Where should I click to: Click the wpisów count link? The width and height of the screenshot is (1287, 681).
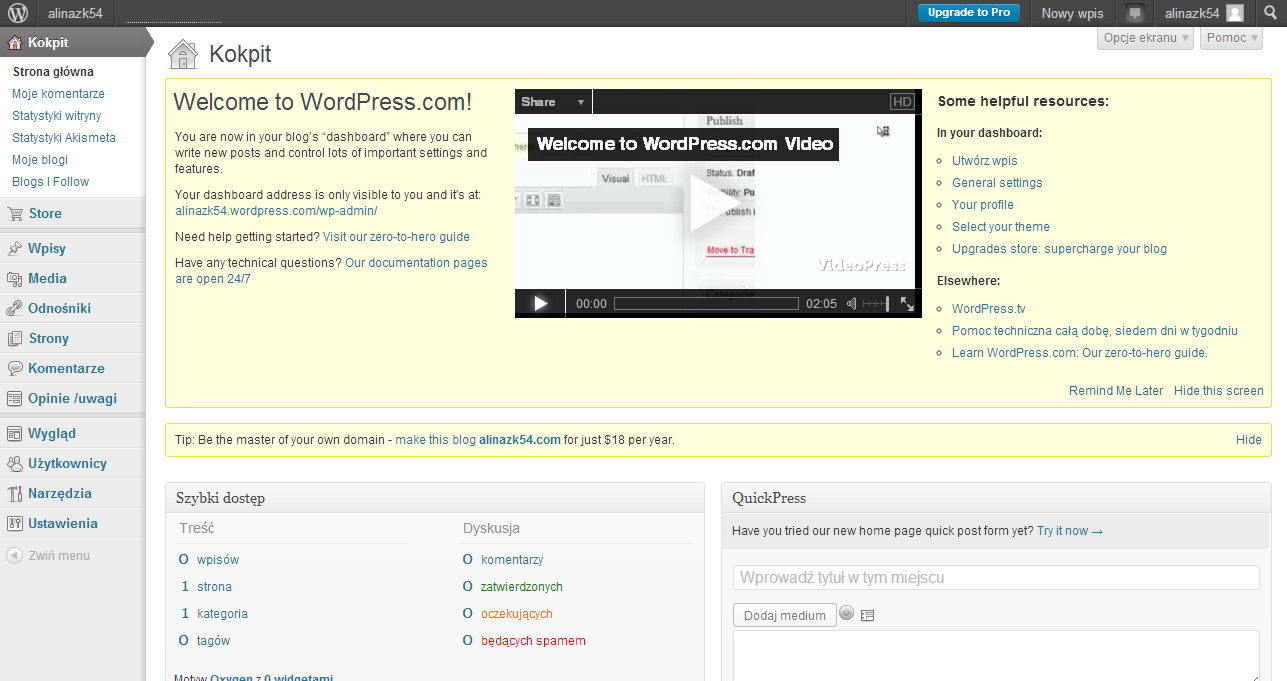tap(218, 560)
